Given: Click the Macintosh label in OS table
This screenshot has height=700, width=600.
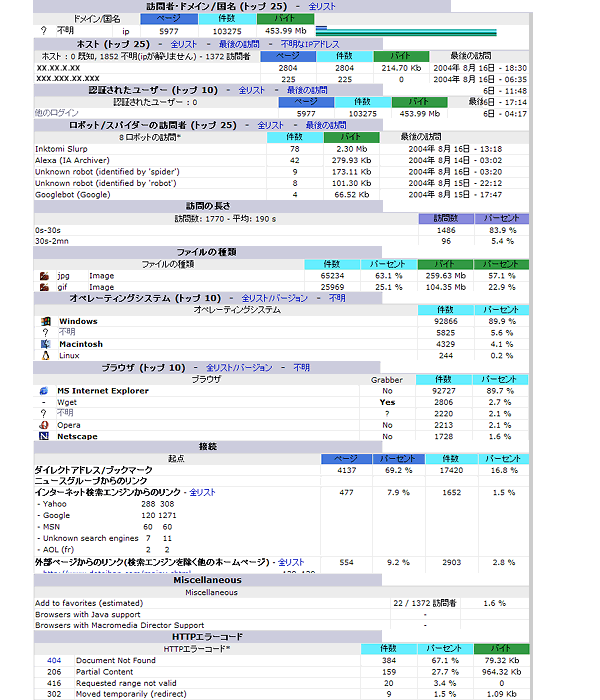Looking at the screenshot, I should coord(81,344).
